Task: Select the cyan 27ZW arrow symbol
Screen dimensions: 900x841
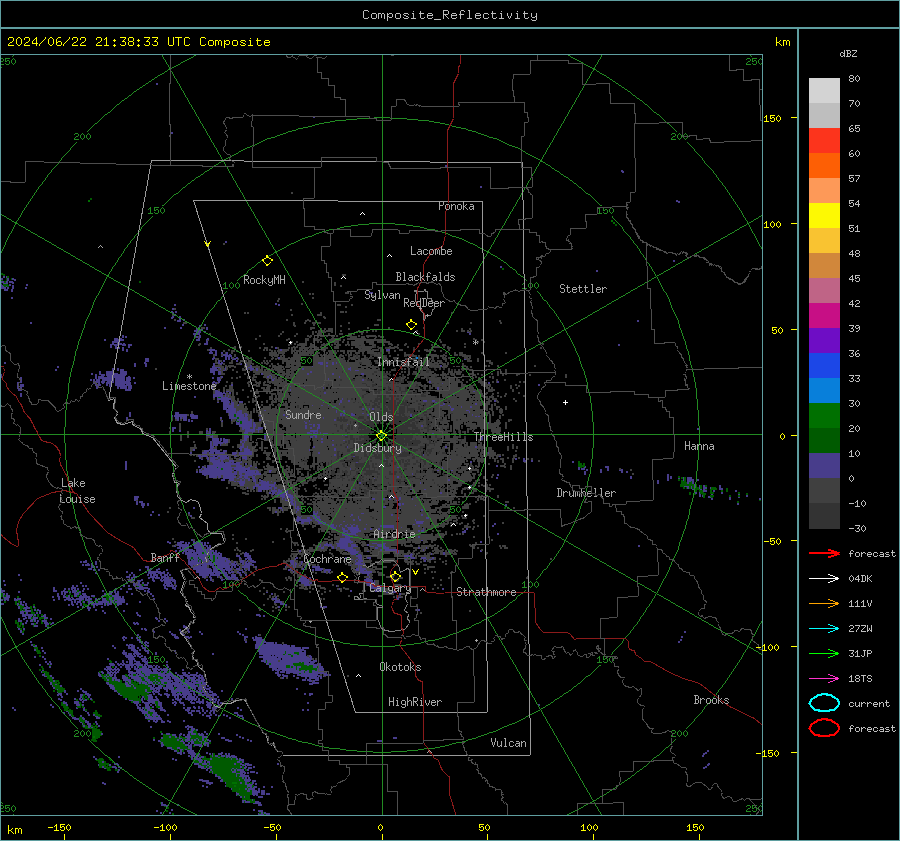Action: 824,629
